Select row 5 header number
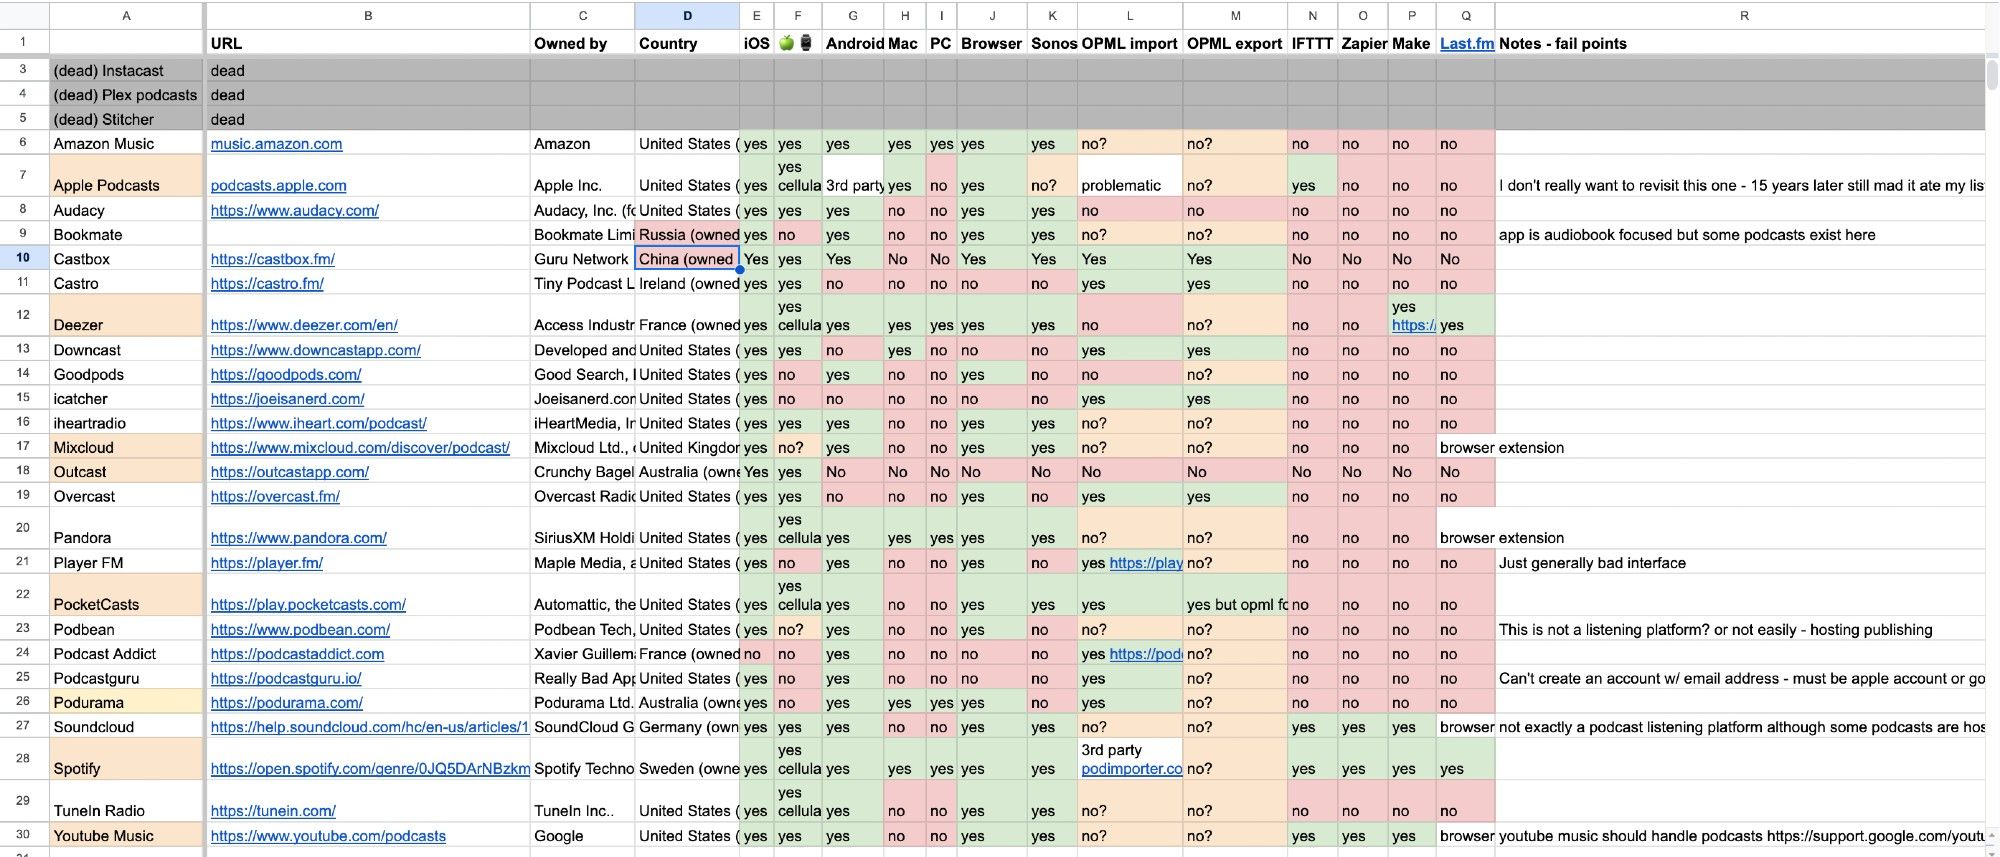Screen dimensions: 2000x857 click(x=23, y=118)
